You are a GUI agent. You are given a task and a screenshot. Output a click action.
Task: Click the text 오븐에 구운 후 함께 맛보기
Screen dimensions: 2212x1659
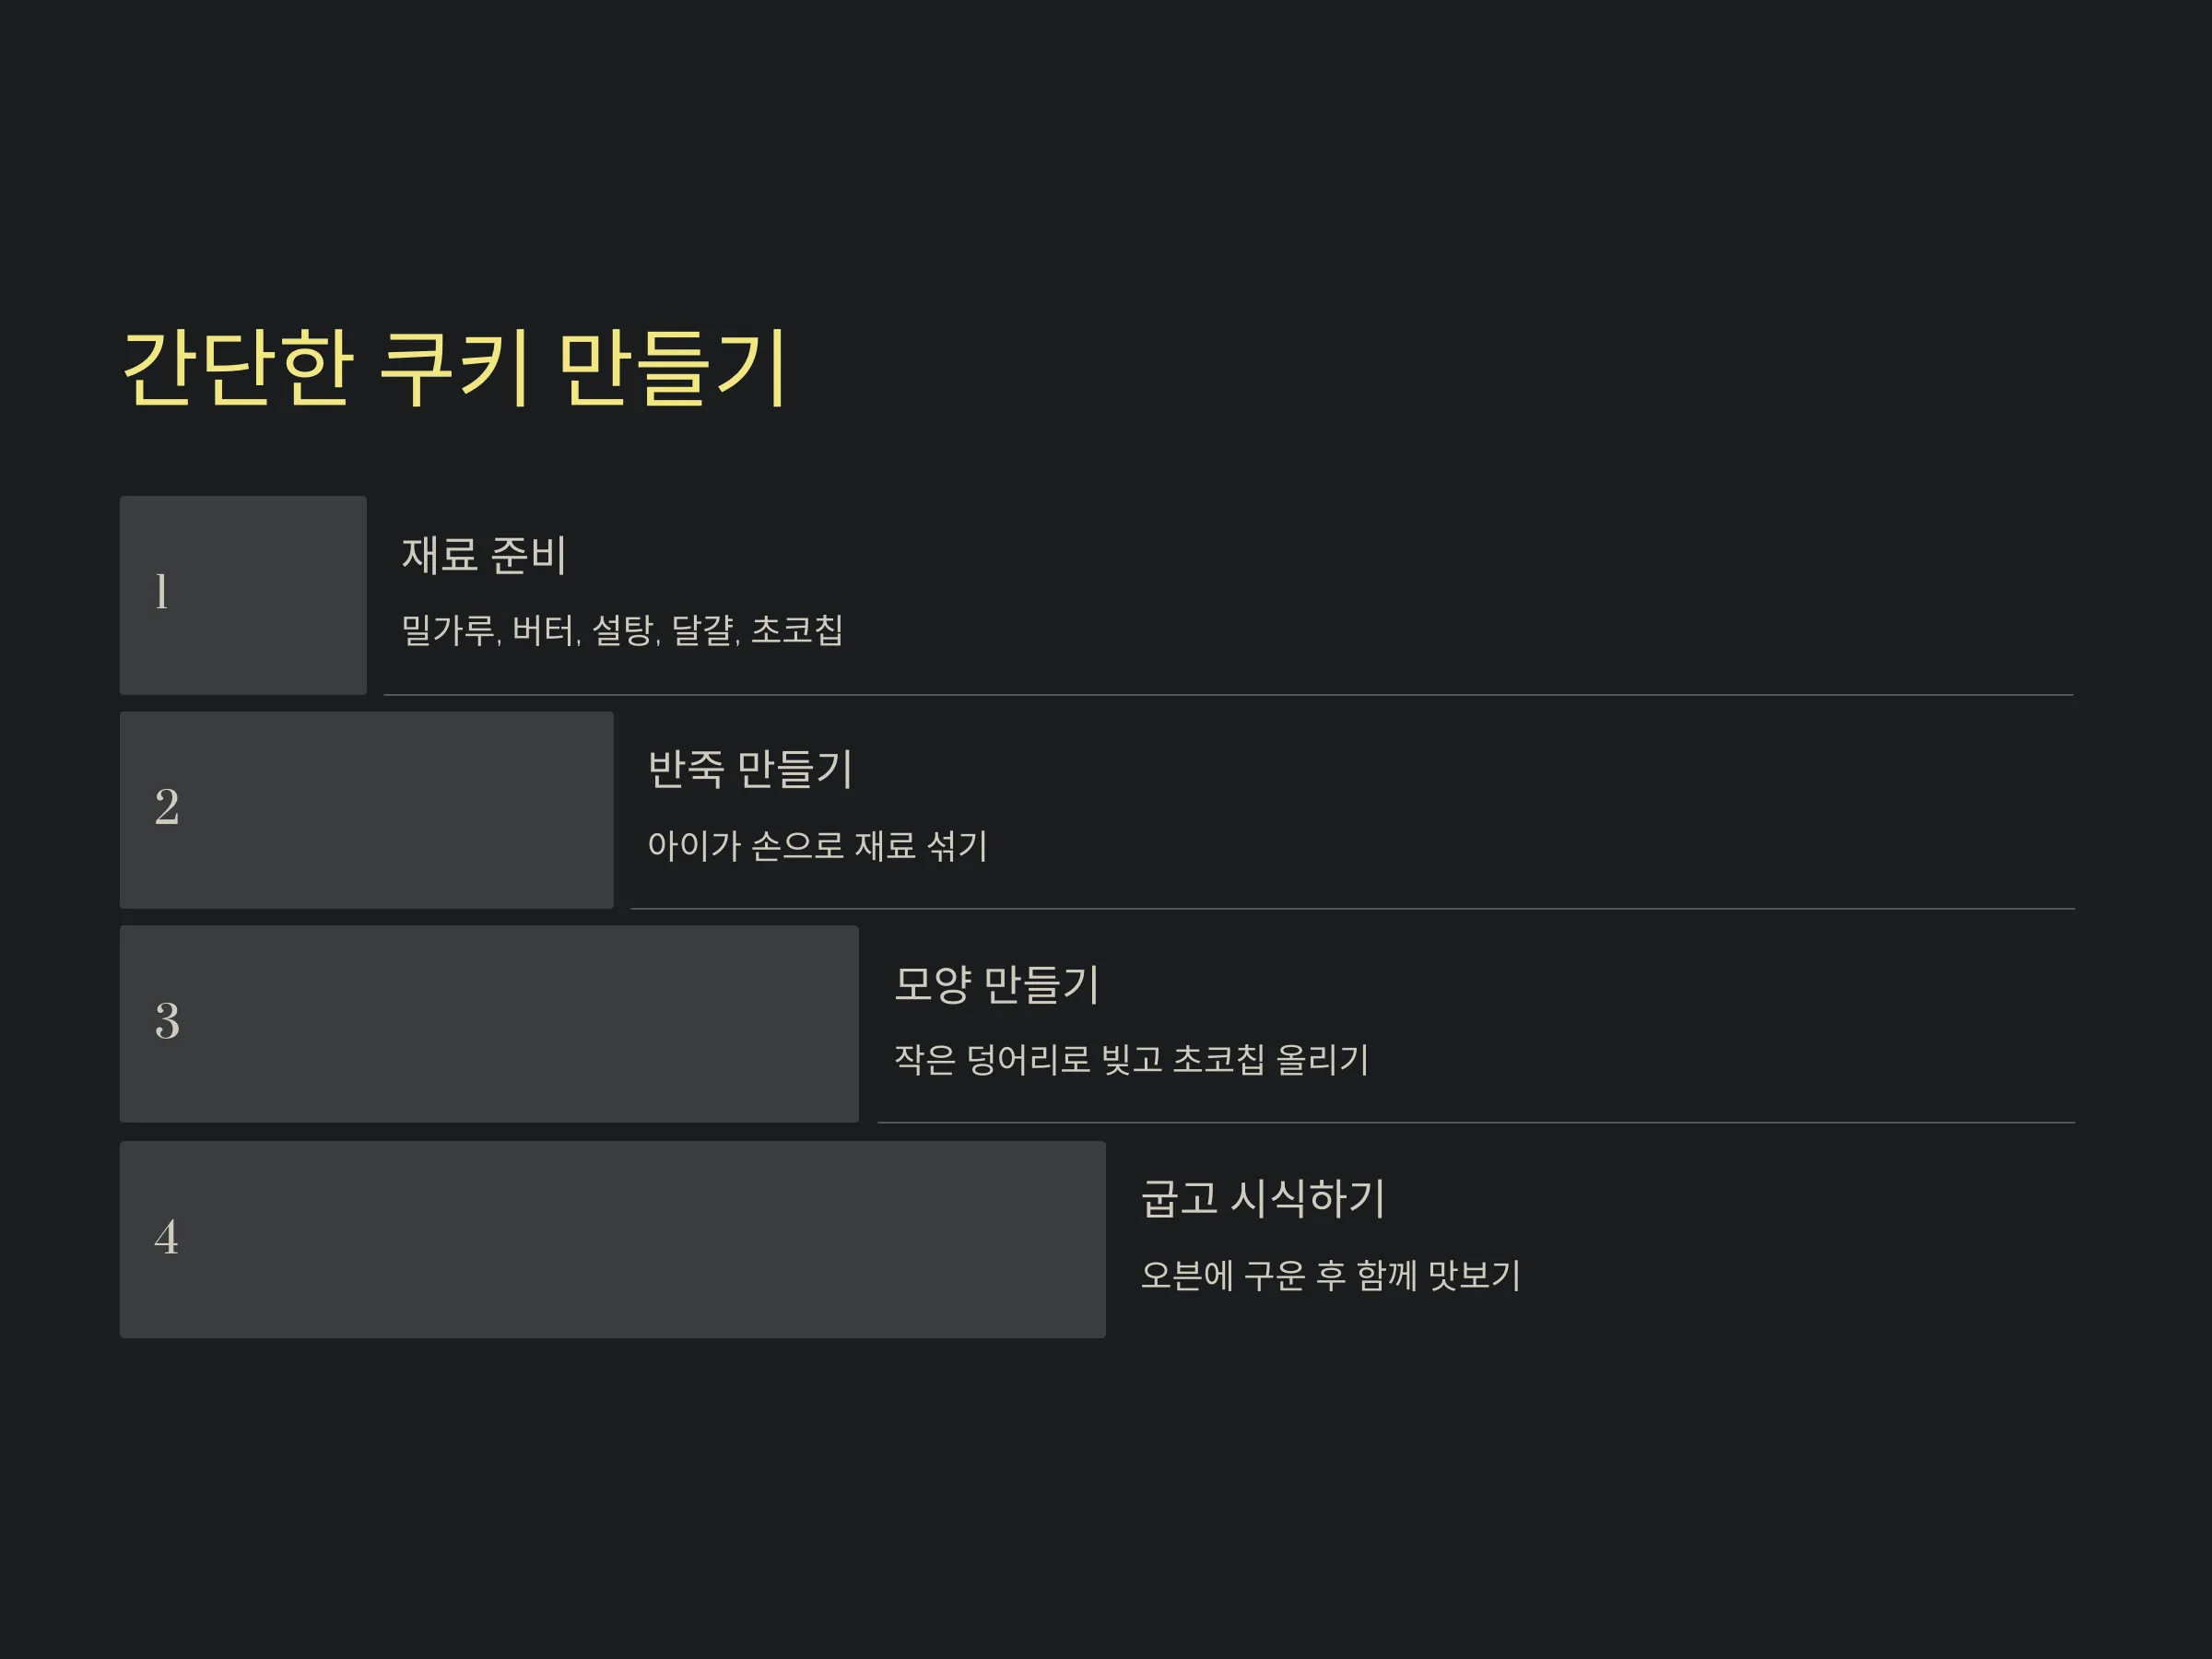click(1331, 1276)
